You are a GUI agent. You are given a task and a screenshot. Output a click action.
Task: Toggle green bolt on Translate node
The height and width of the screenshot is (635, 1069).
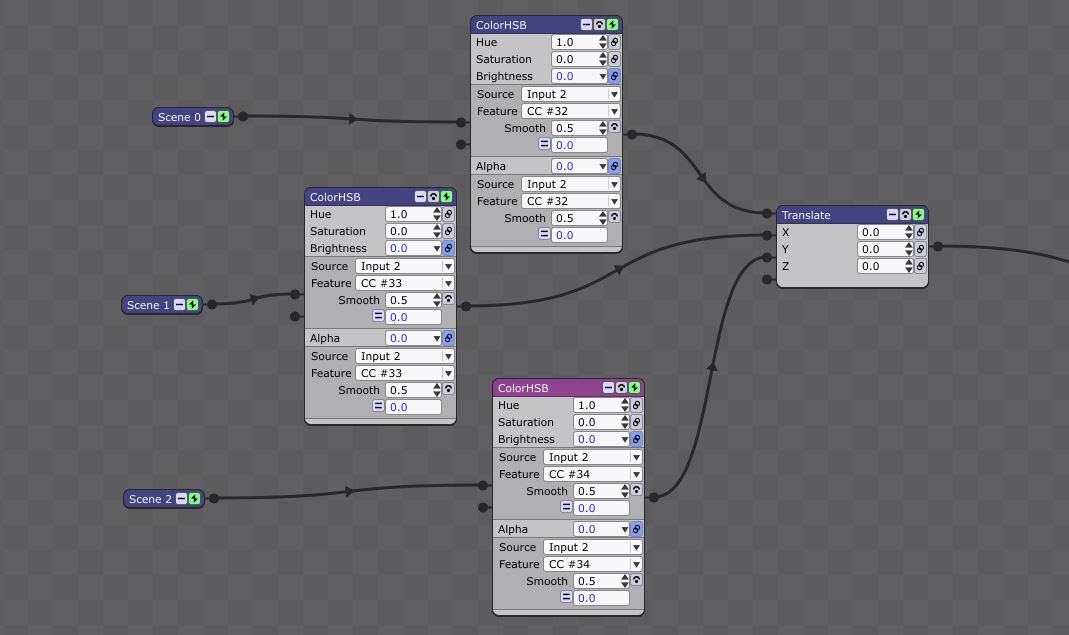(918, 214)
